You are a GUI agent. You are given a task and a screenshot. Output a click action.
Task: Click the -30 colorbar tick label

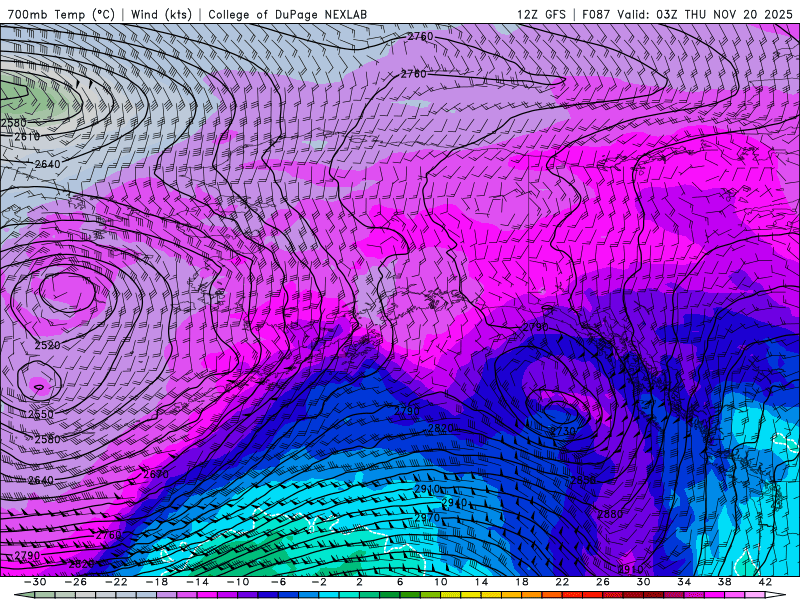pyautogui.click(x=35, y=582)
